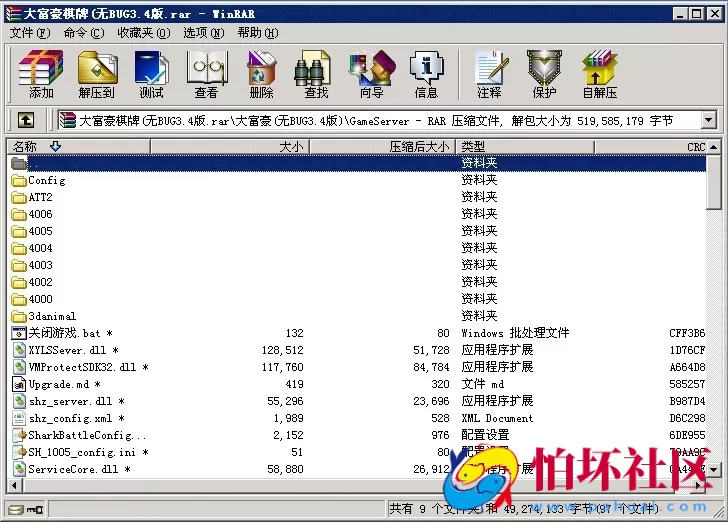Select the 4005 folder row
This screenshot has width=728, height=522.
pos(357,231)
